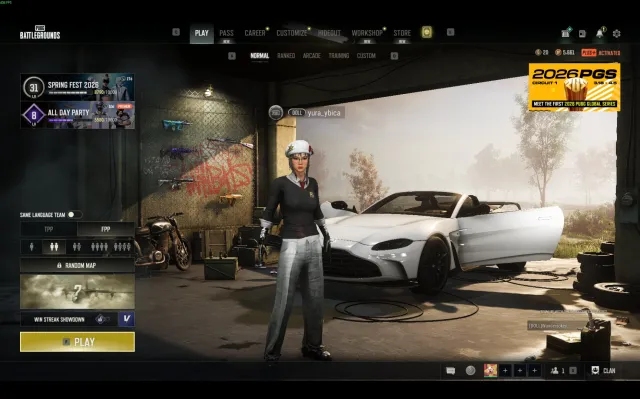Image resolution: width=640 pixels, height=399 pixels.
Task: Click the yellow emblem icon after STORE
Action: (427, 32)
